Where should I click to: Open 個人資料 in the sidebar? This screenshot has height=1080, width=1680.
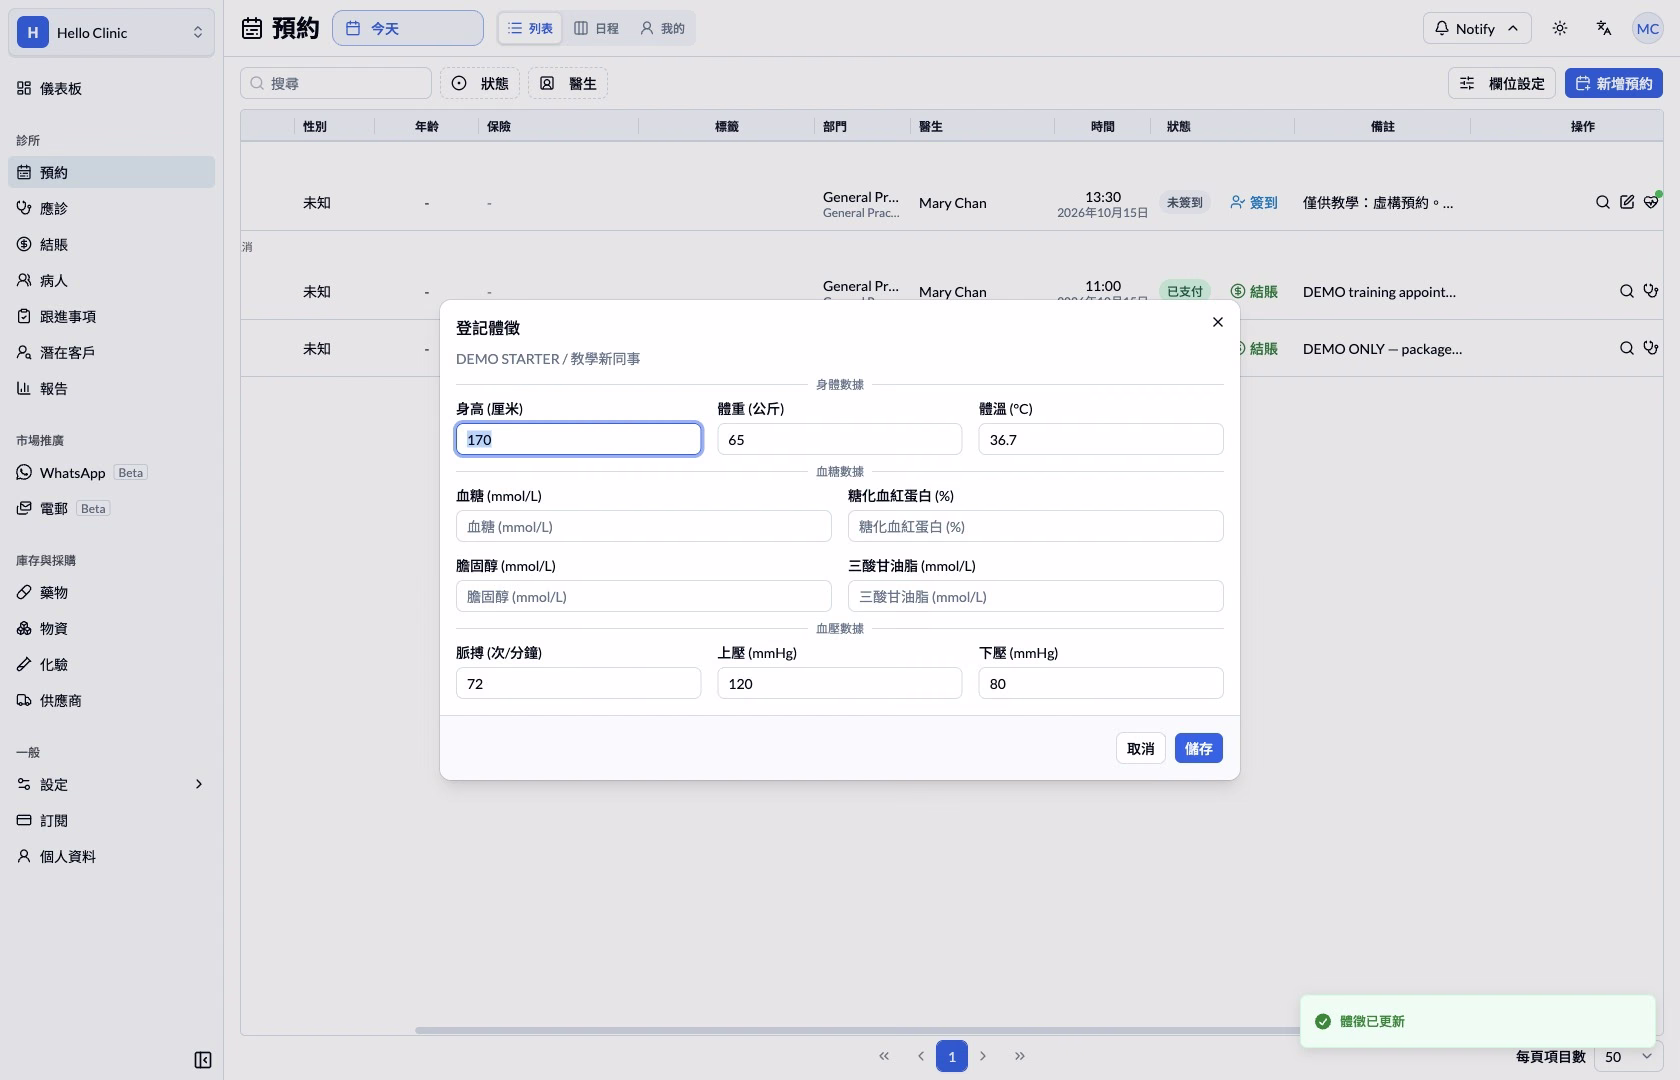pyautogui.click(x=111, y=856)
